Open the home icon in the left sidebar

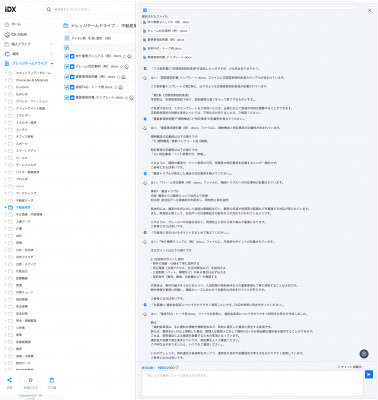[7, 24]
